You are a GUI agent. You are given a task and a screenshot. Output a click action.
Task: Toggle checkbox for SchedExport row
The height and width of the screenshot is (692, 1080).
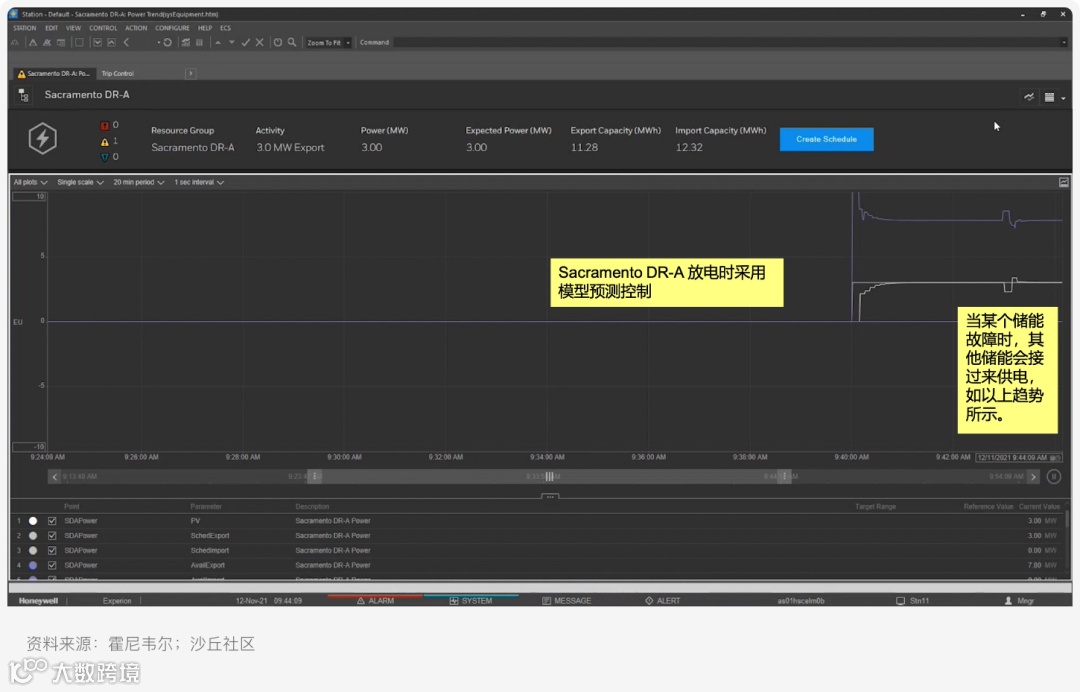point(52,536)
